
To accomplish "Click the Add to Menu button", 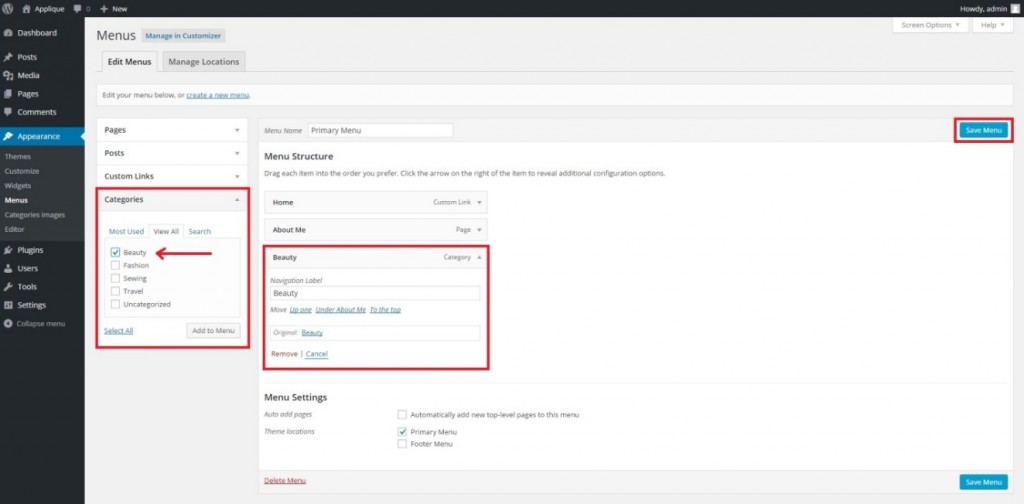I will pos(213,330).
